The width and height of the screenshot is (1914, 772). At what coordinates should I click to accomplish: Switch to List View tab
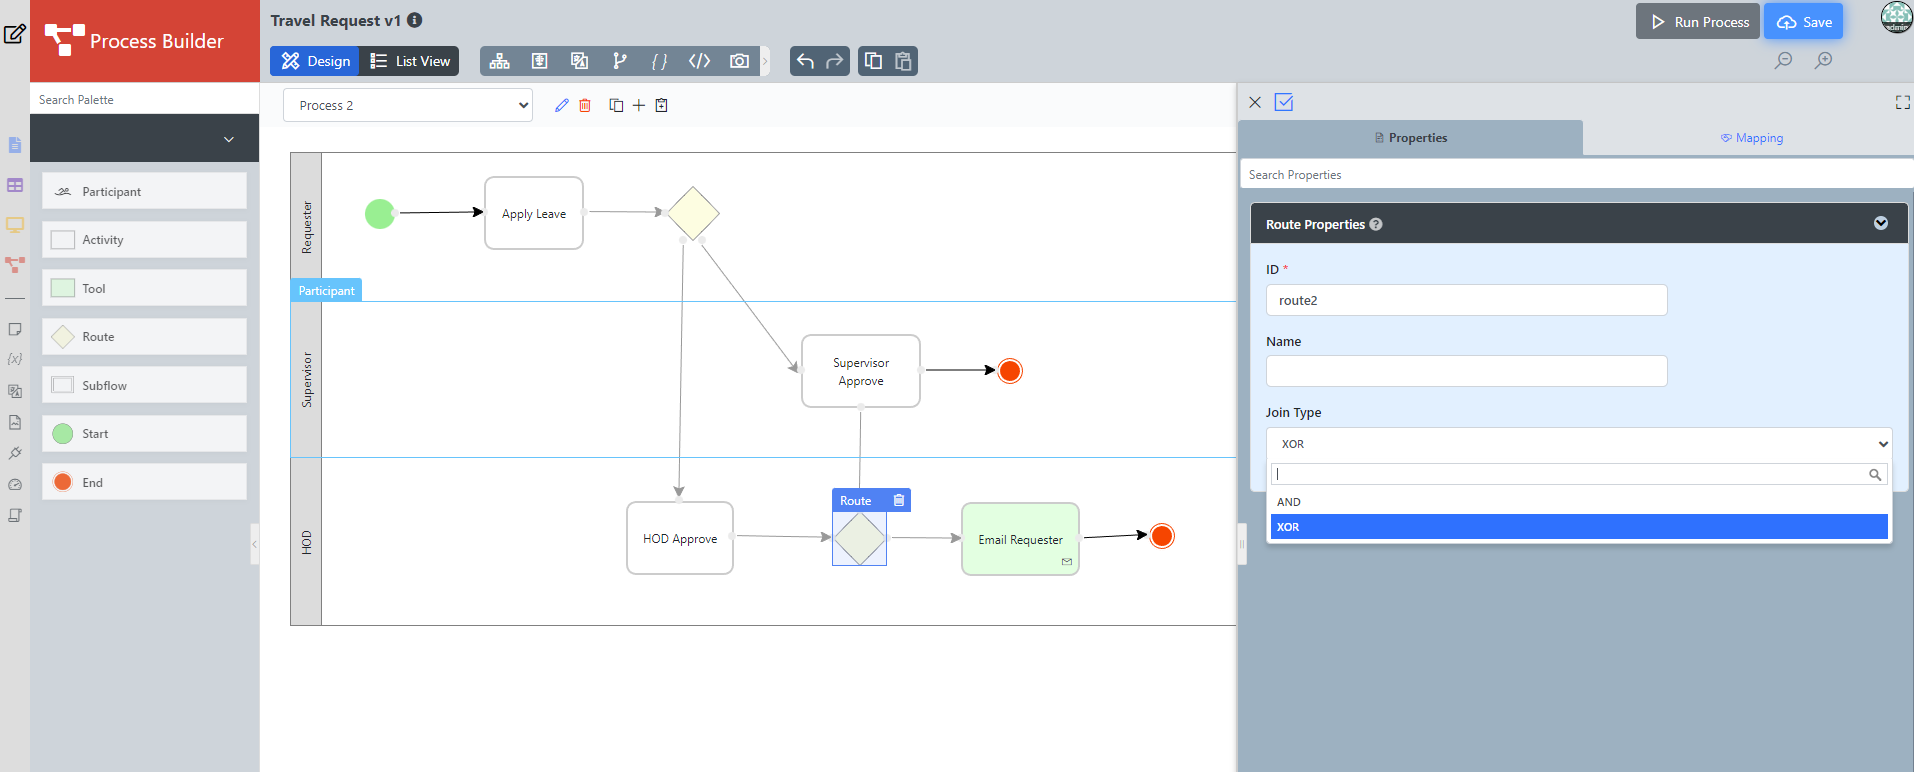[410, 61]
